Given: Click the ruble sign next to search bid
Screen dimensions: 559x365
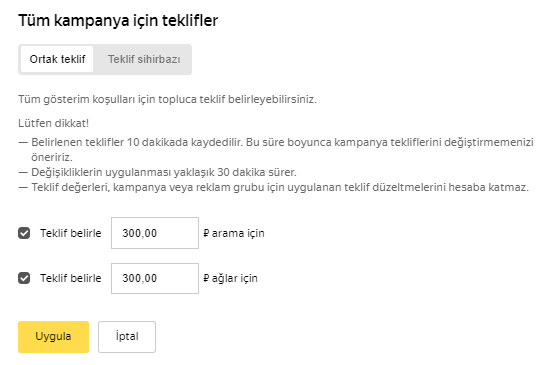Looking at the screenshot, I should click(206, 233).
